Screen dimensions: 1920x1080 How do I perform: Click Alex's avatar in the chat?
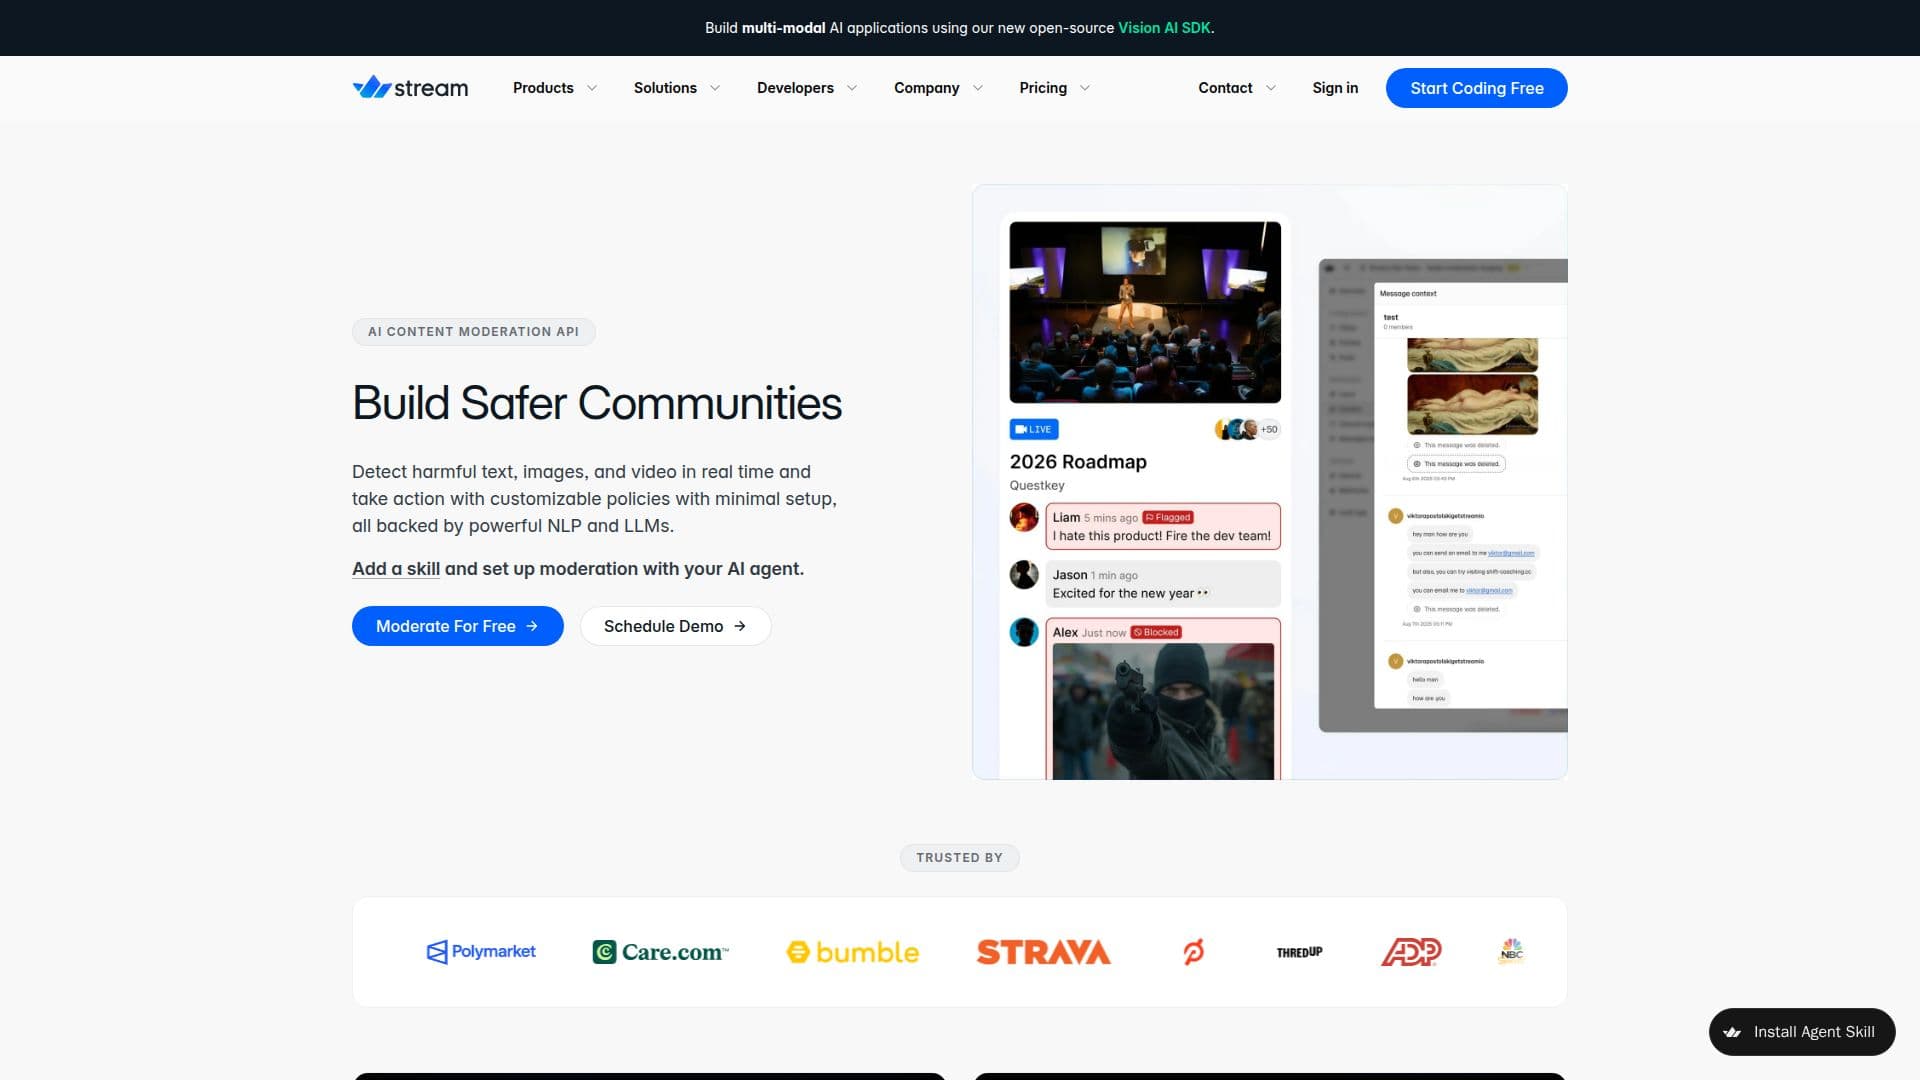click(1024, 632)
